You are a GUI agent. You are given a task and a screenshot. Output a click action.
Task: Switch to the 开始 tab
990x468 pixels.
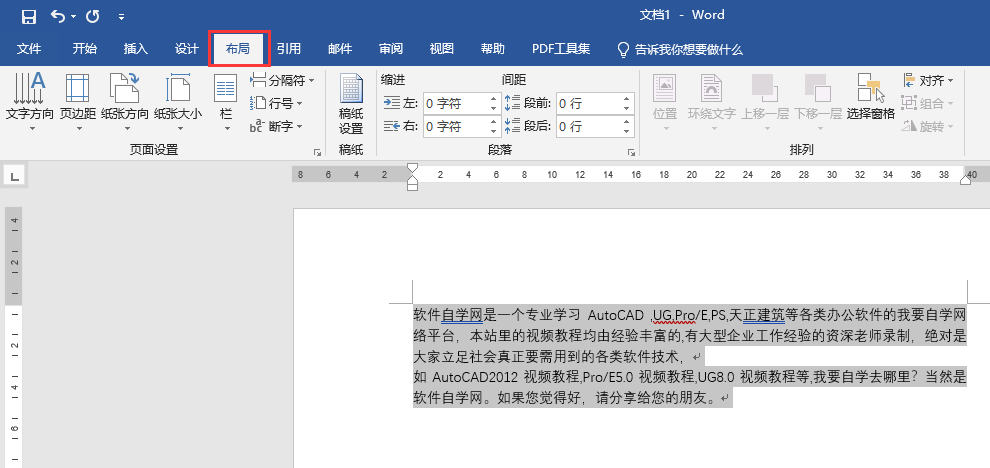(x=85, y=49)
